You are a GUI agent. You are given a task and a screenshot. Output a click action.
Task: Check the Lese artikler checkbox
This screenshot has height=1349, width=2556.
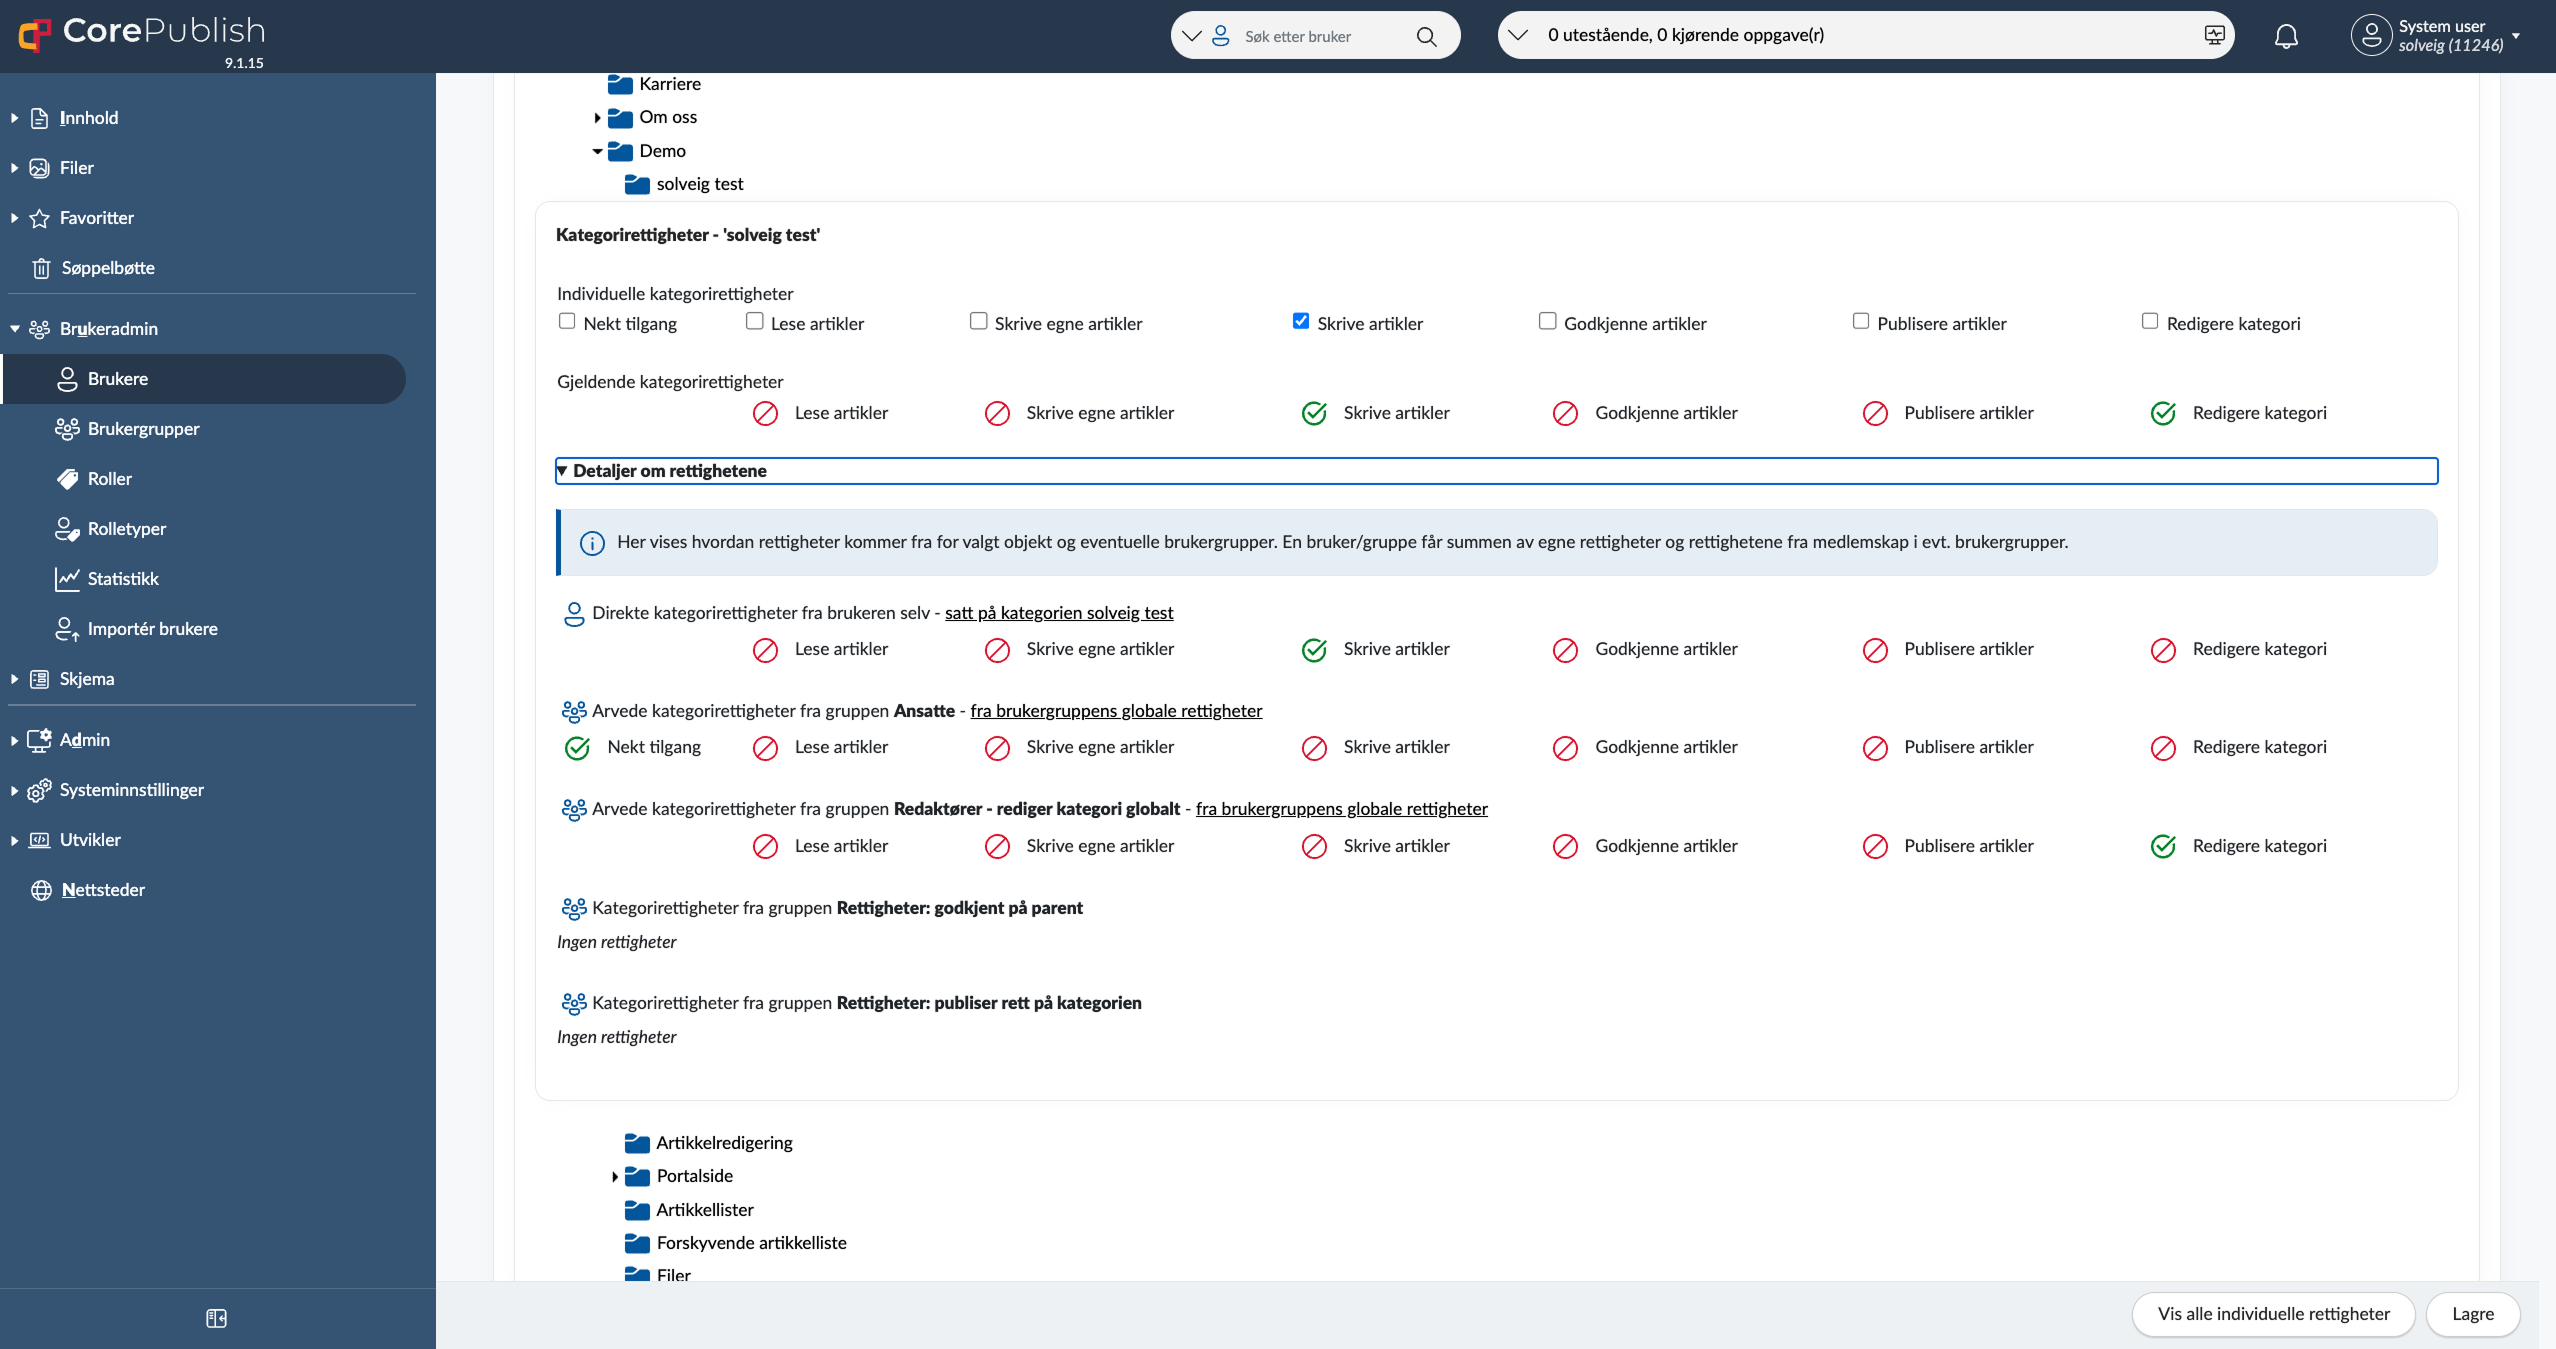tap(755, 321)
